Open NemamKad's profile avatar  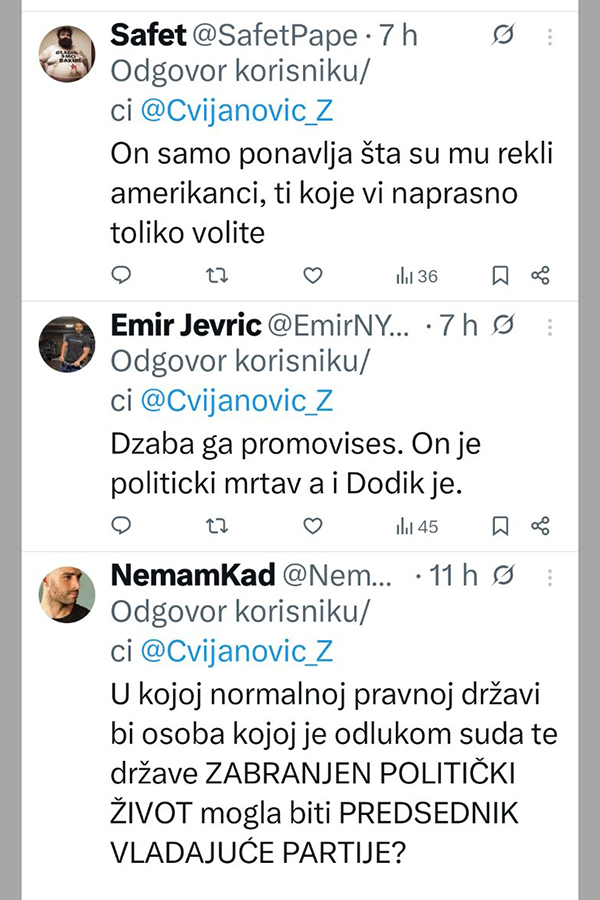[67, 593]
